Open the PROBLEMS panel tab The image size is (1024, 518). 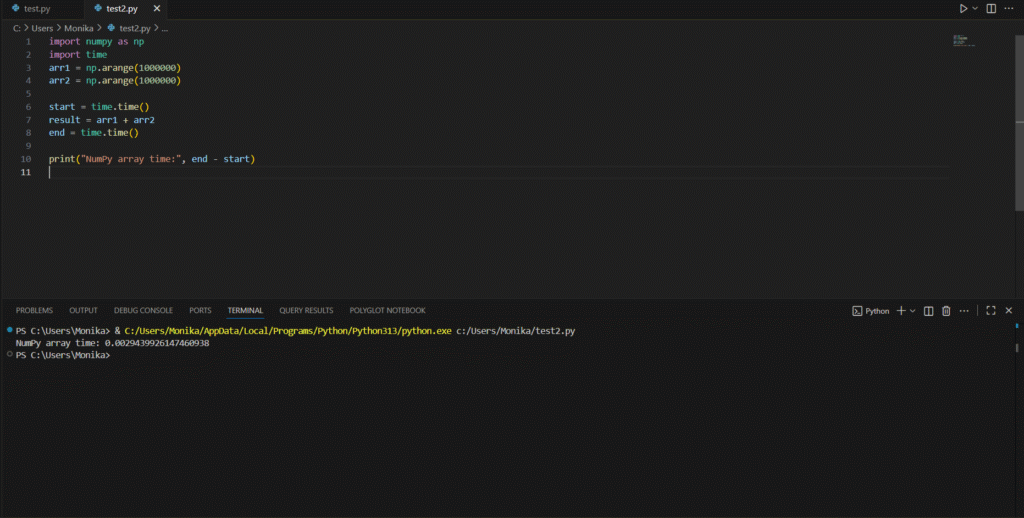[x=34, y=310]
